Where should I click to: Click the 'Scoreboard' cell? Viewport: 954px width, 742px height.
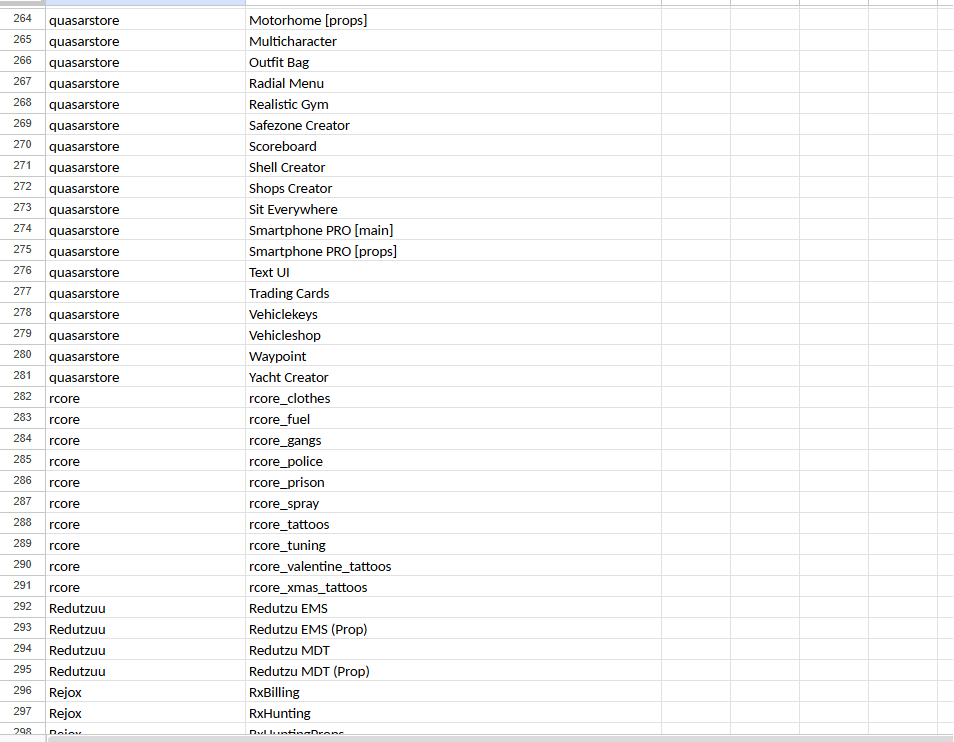(x=453, y=146)
